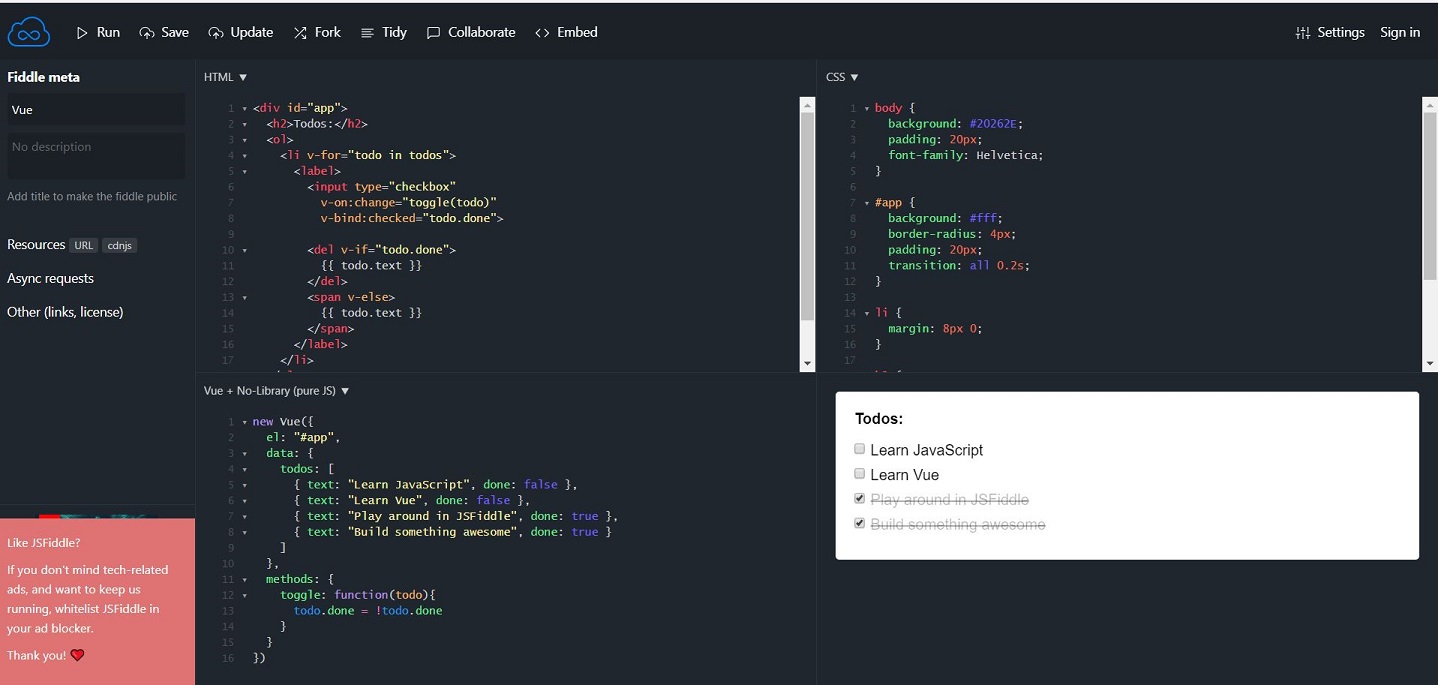Screen dimensions: 1438x685
Task: Expand Async requests section
Action: 50,278
